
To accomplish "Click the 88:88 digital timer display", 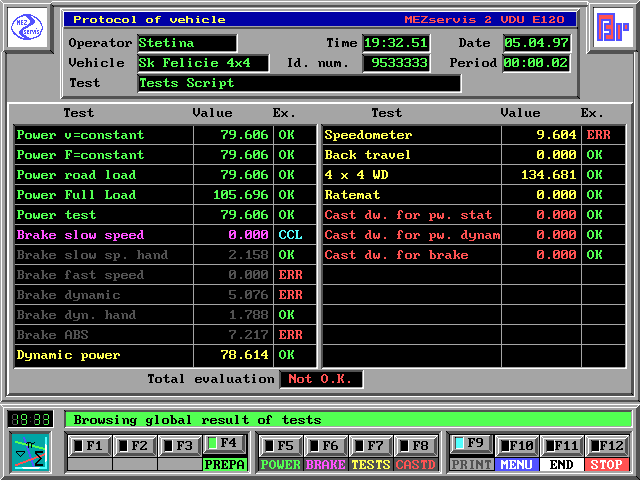I will [x=30, y=420].
